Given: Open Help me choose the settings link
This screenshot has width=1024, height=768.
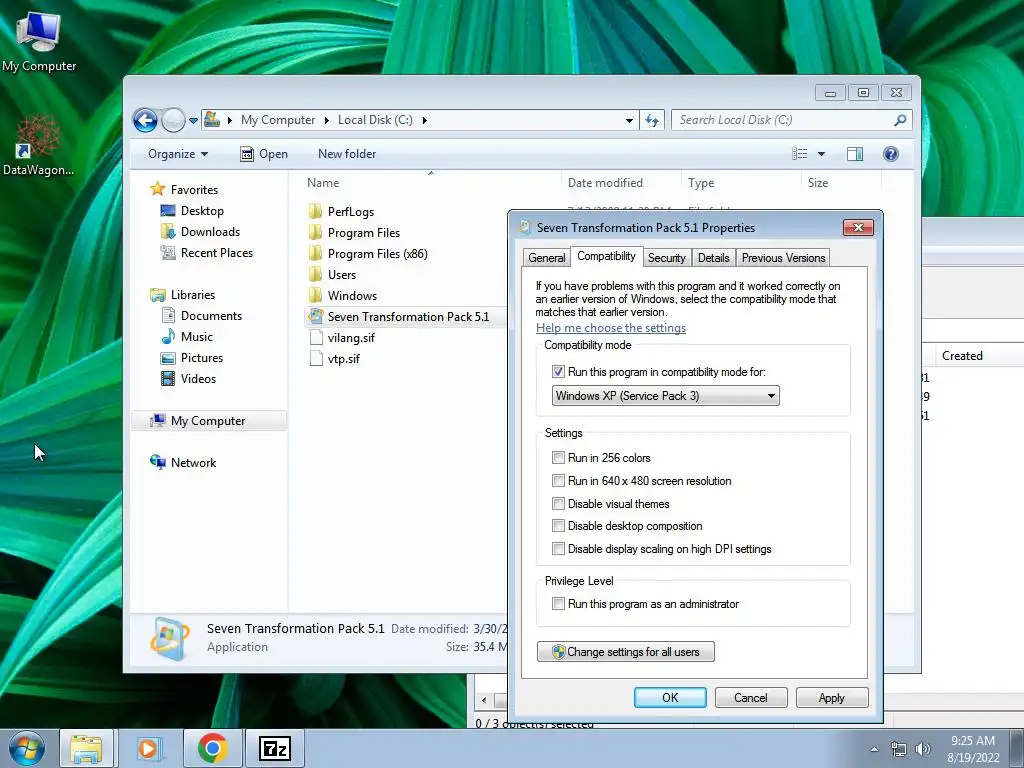Looking at the screenshot, I should coord(611,328).
